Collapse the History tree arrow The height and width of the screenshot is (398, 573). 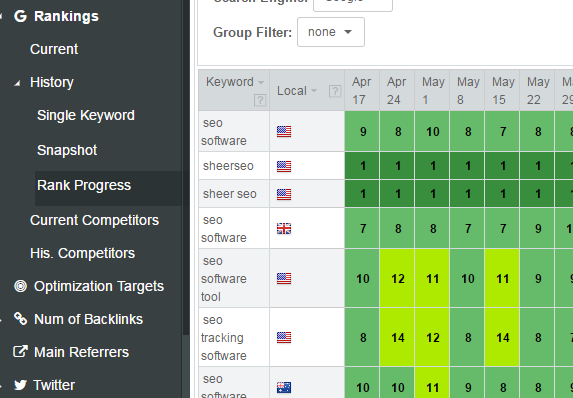pyautogui.click(x=17, y=84)
